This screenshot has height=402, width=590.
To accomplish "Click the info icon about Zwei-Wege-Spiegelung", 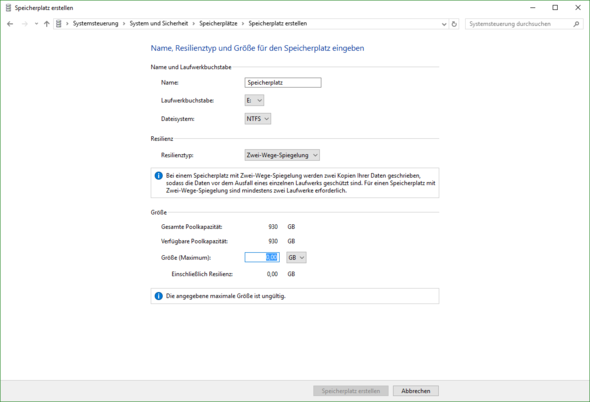I will [x=158, y=176].
